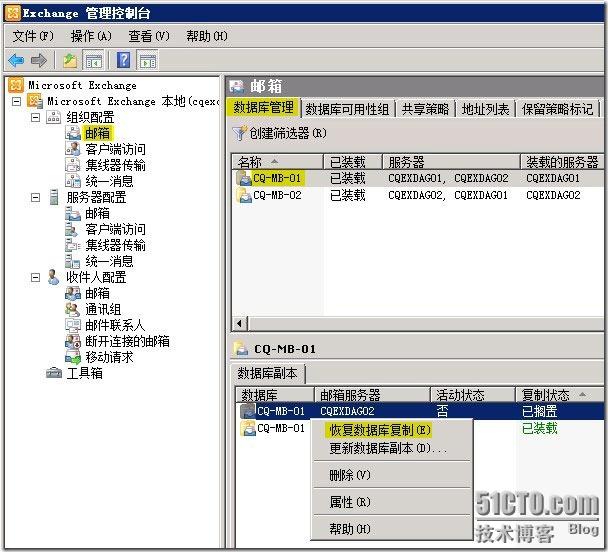Open the 查看(V) menu
Viewport: 608px width, 552px height.
pyautogui.click(x=149, y=36)
